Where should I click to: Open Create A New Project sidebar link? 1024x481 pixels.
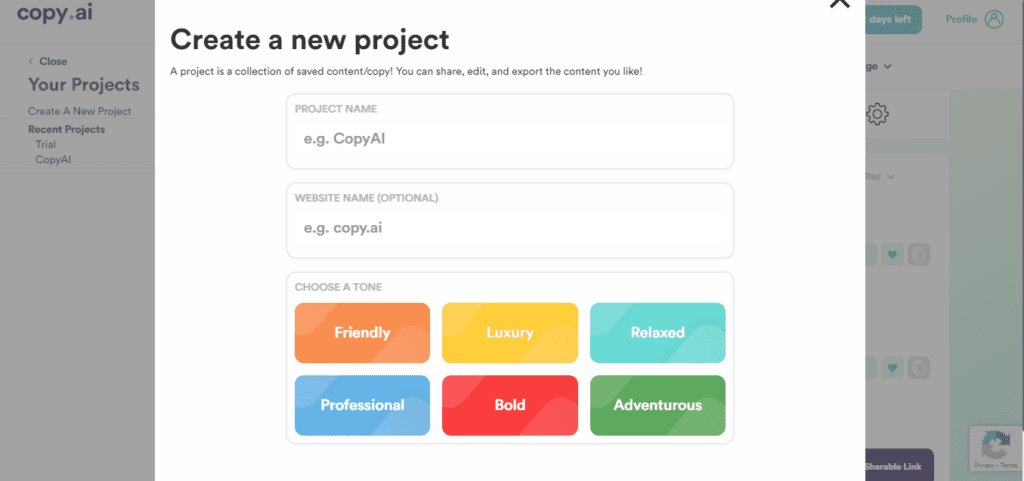80,111
